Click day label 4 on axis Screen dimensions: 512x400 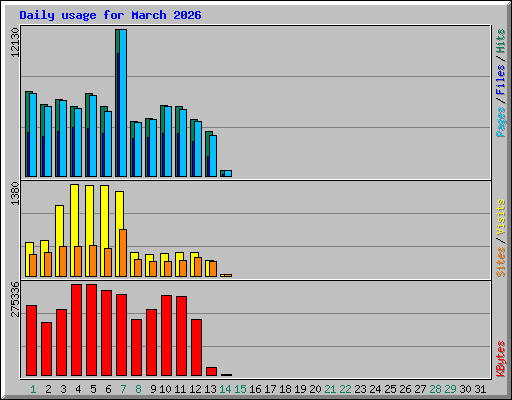[78, 389]
